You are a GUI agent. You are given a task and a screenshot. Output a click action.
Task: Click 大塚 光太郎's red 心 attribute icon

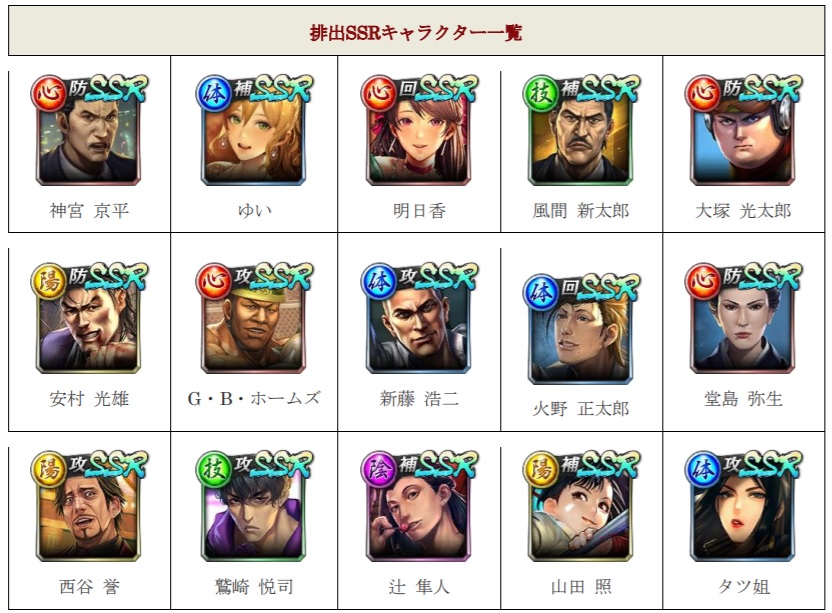(x=703, y=93)
